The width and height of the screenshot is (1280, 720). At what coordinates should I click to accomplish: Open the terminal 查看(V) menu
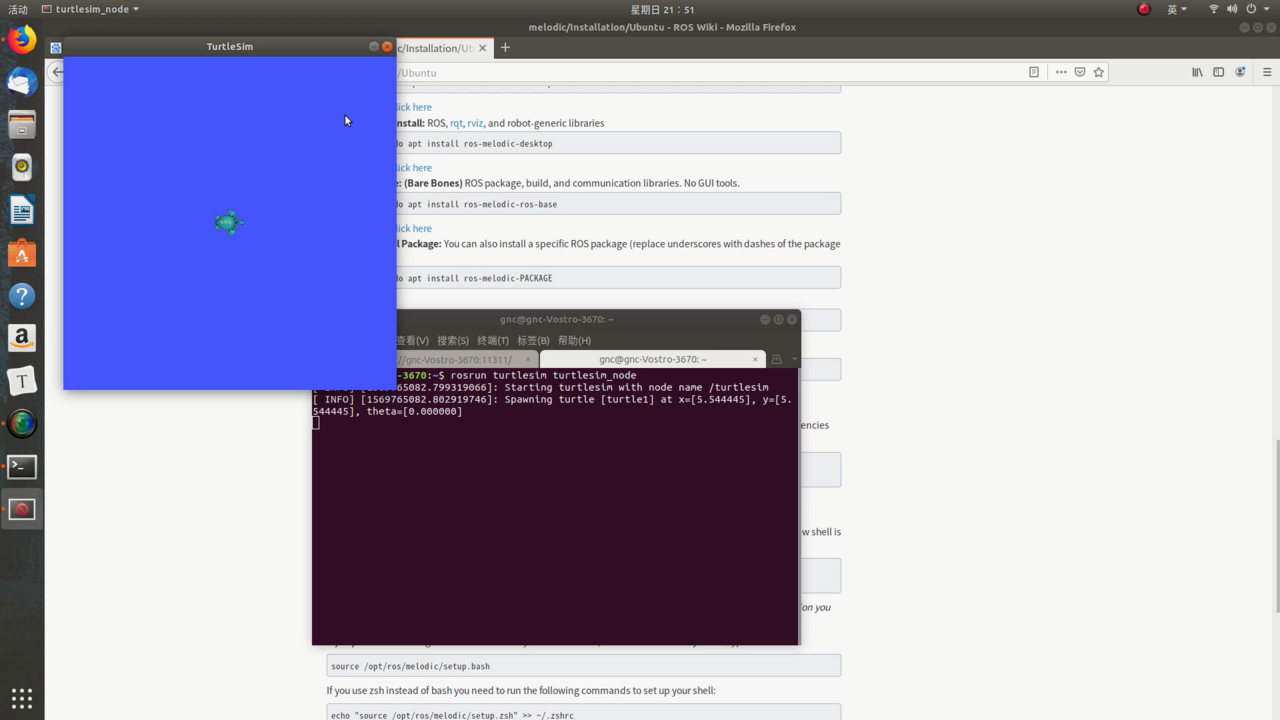(412, 340)
